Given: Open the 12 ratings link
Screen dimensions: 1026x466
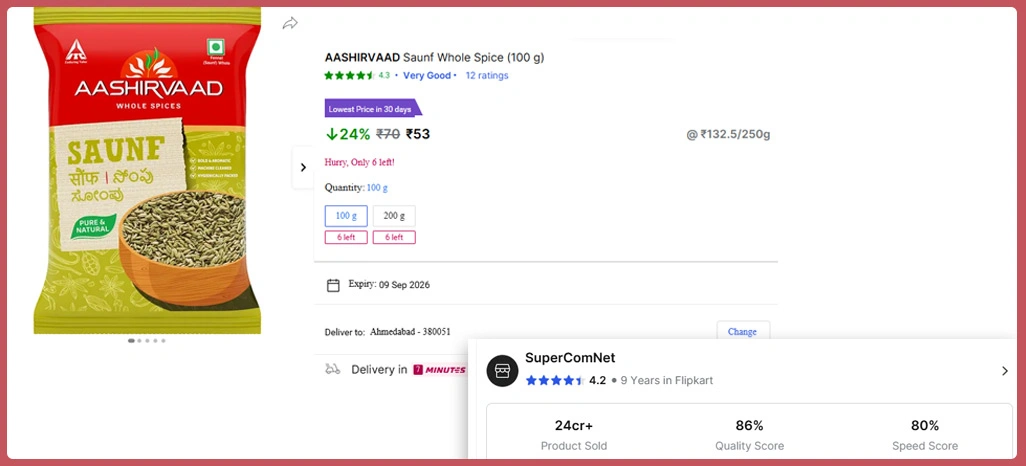Looking at the screenshot, I should pyautogui.click(x=487, y=75).
